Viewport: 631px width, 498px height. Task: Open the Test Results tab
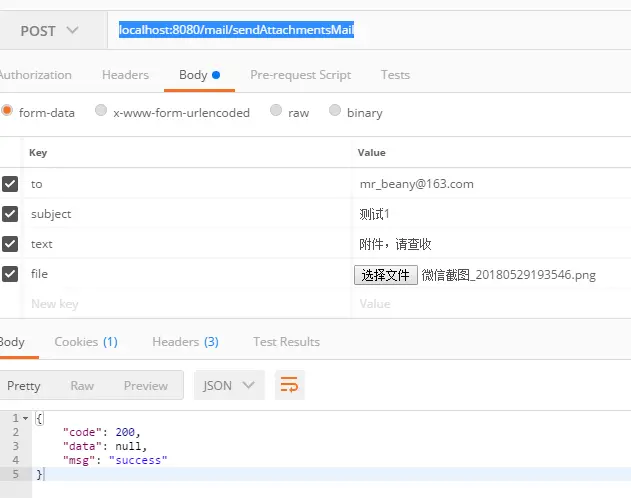click(x=287, y=342)
